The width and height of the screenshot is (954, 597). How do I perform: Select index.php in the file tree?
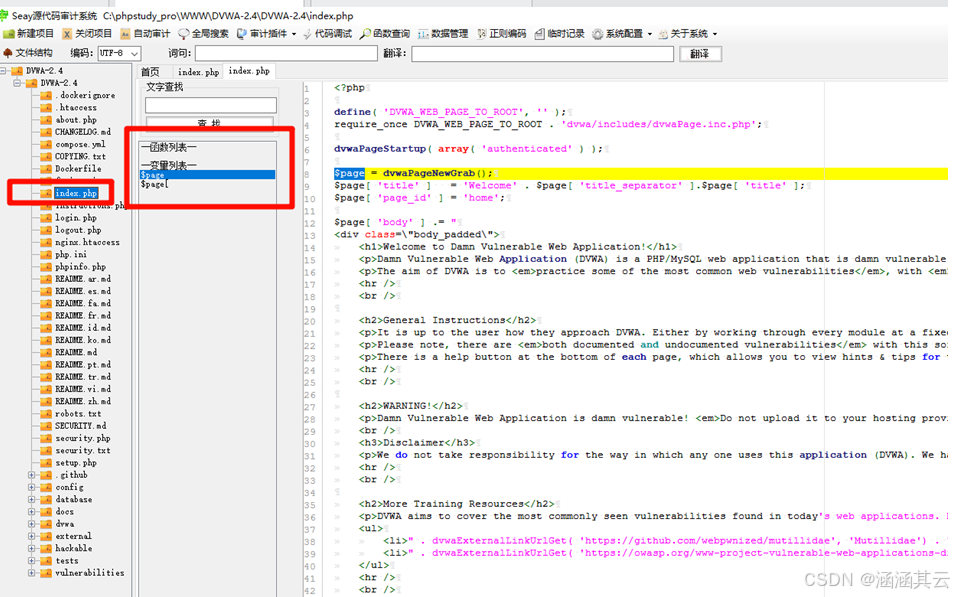click(76, 193)
